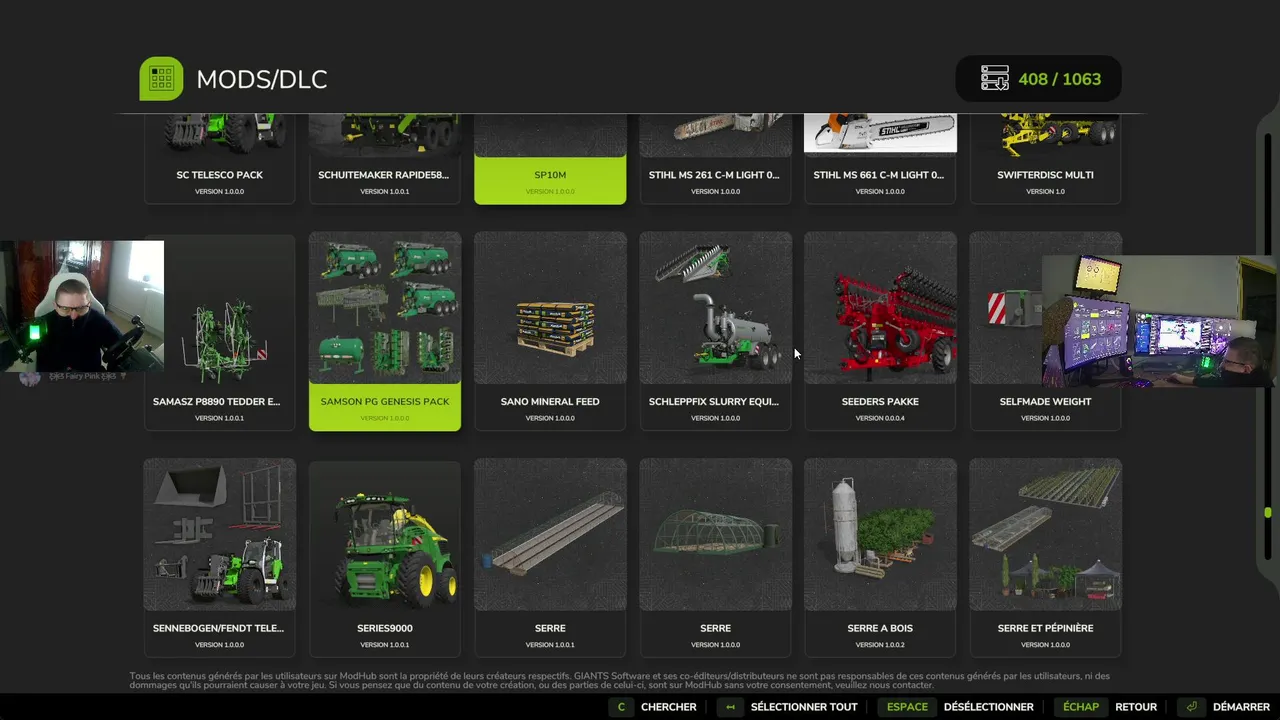Image resolution: width=1280 pixels, height=720 pixels.
Task: Toggle SwifterDisc Multi mod card
Action: pos(1045,158)
